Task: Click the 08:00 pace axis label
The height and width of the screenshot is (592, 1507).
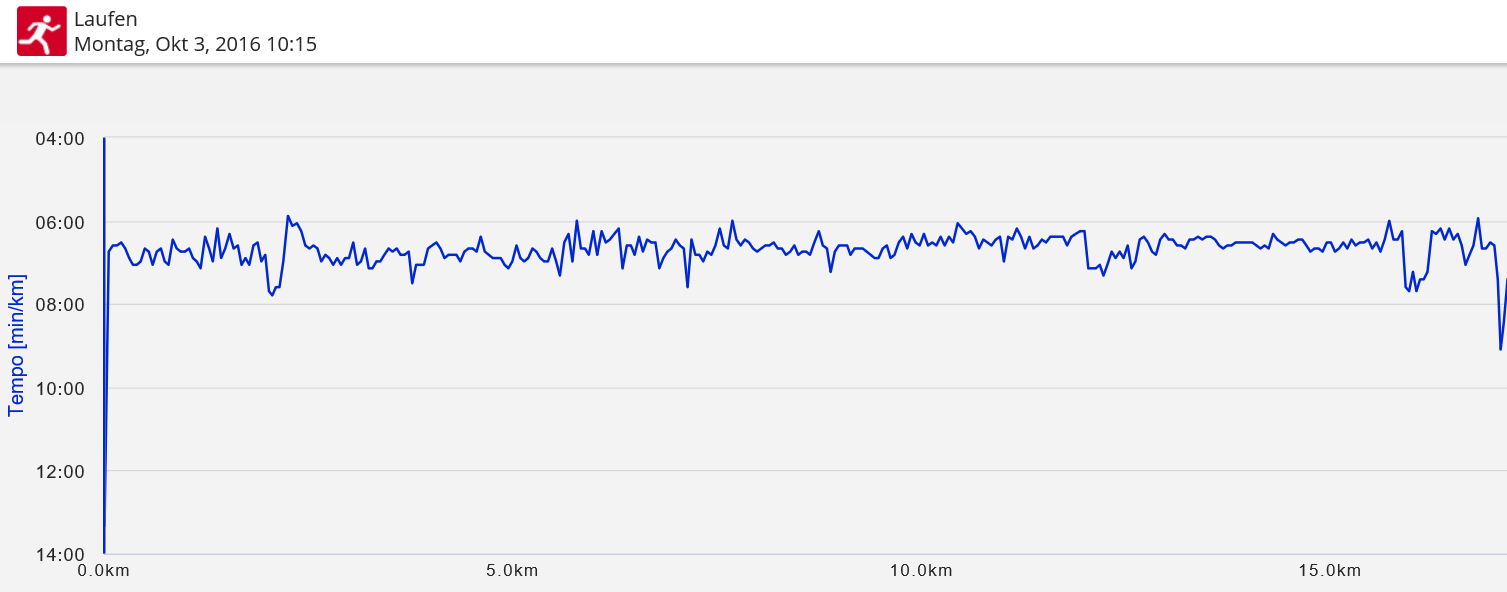Action: [59, 305]
